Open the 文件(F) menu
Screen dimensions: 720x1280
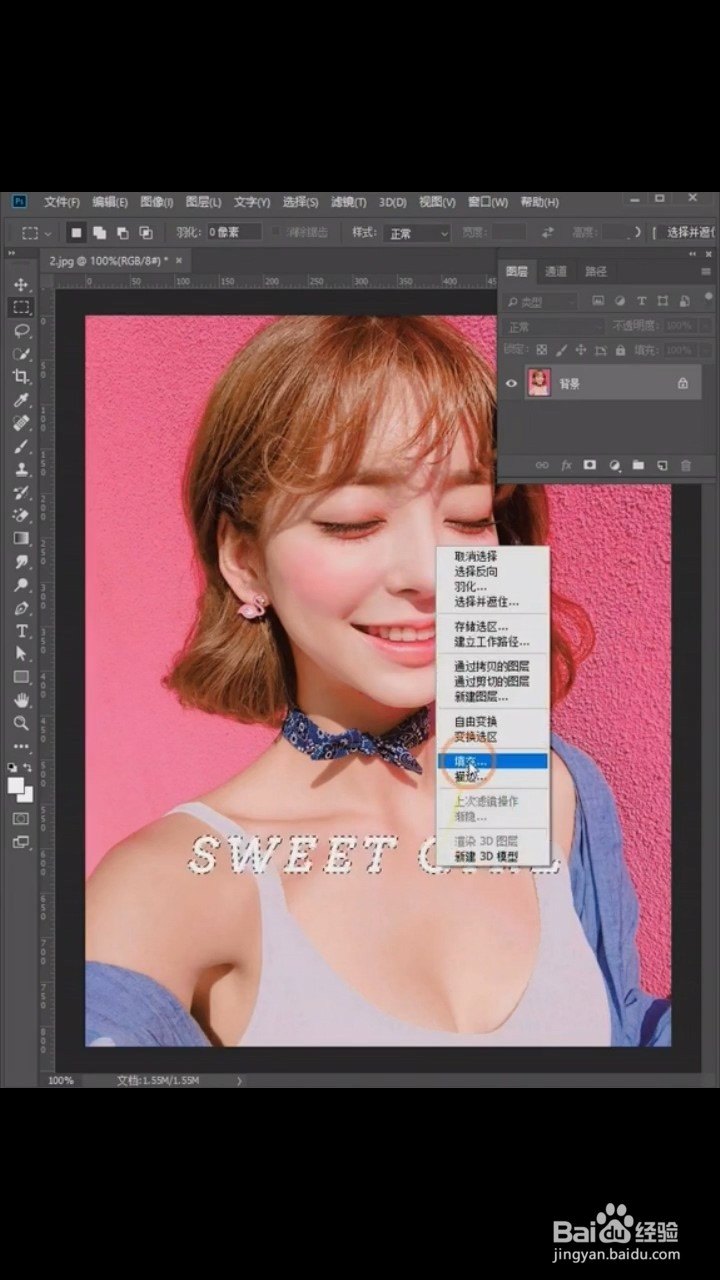point(62,202)
